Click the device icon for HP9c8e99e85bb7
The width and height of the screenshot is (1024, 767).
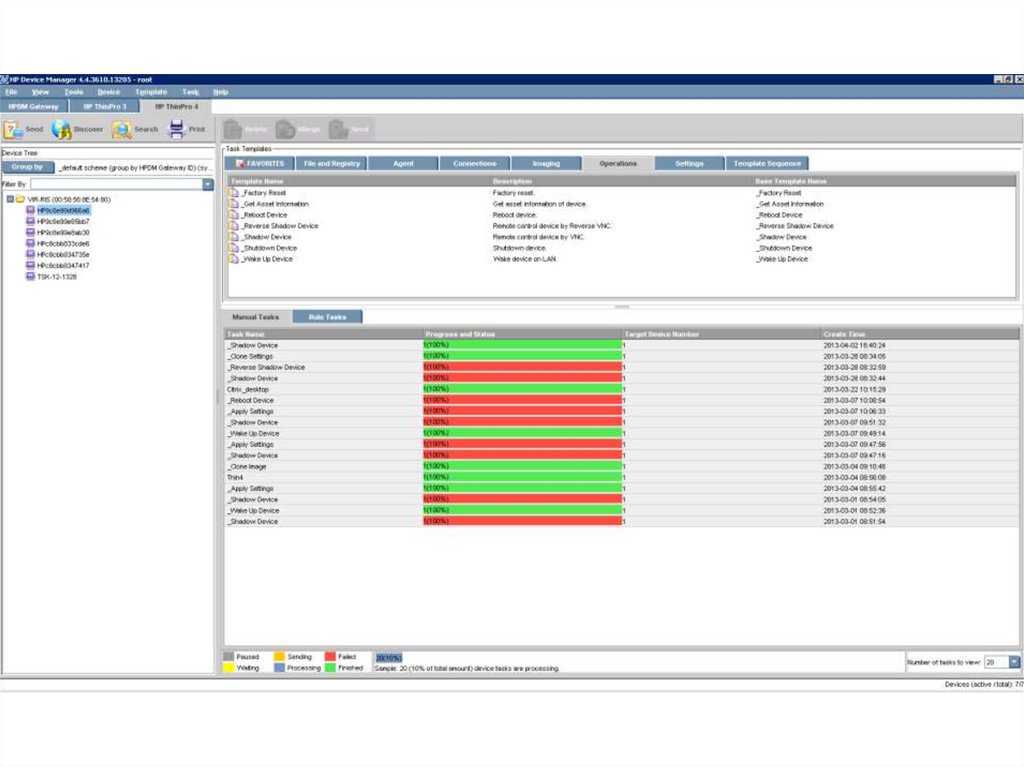tap(30, 221)
